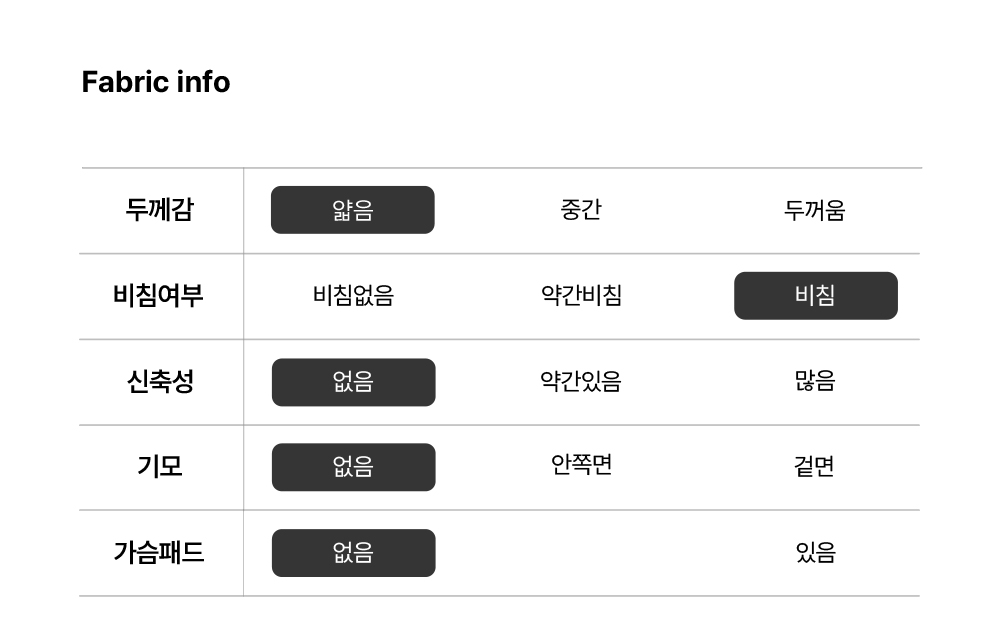
Task: Click the 비침여부 row label
Action: 158,295
